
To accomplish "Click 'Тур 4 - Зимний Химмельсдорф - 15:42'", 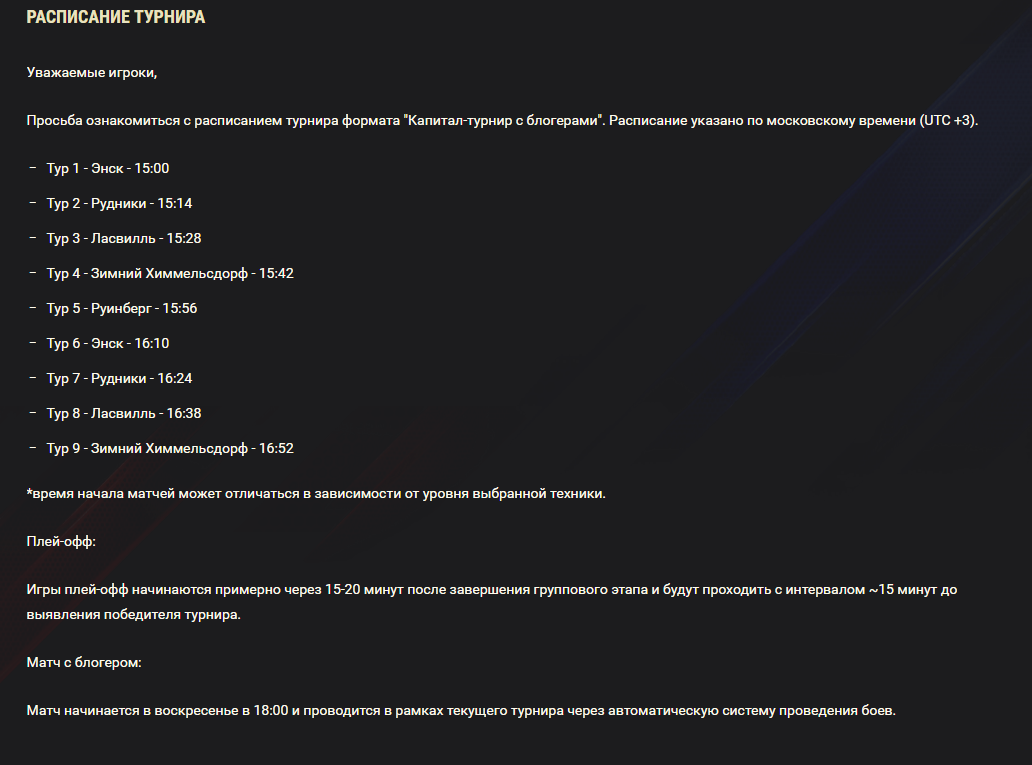I will pyautogui.click(x=170, y=273).
